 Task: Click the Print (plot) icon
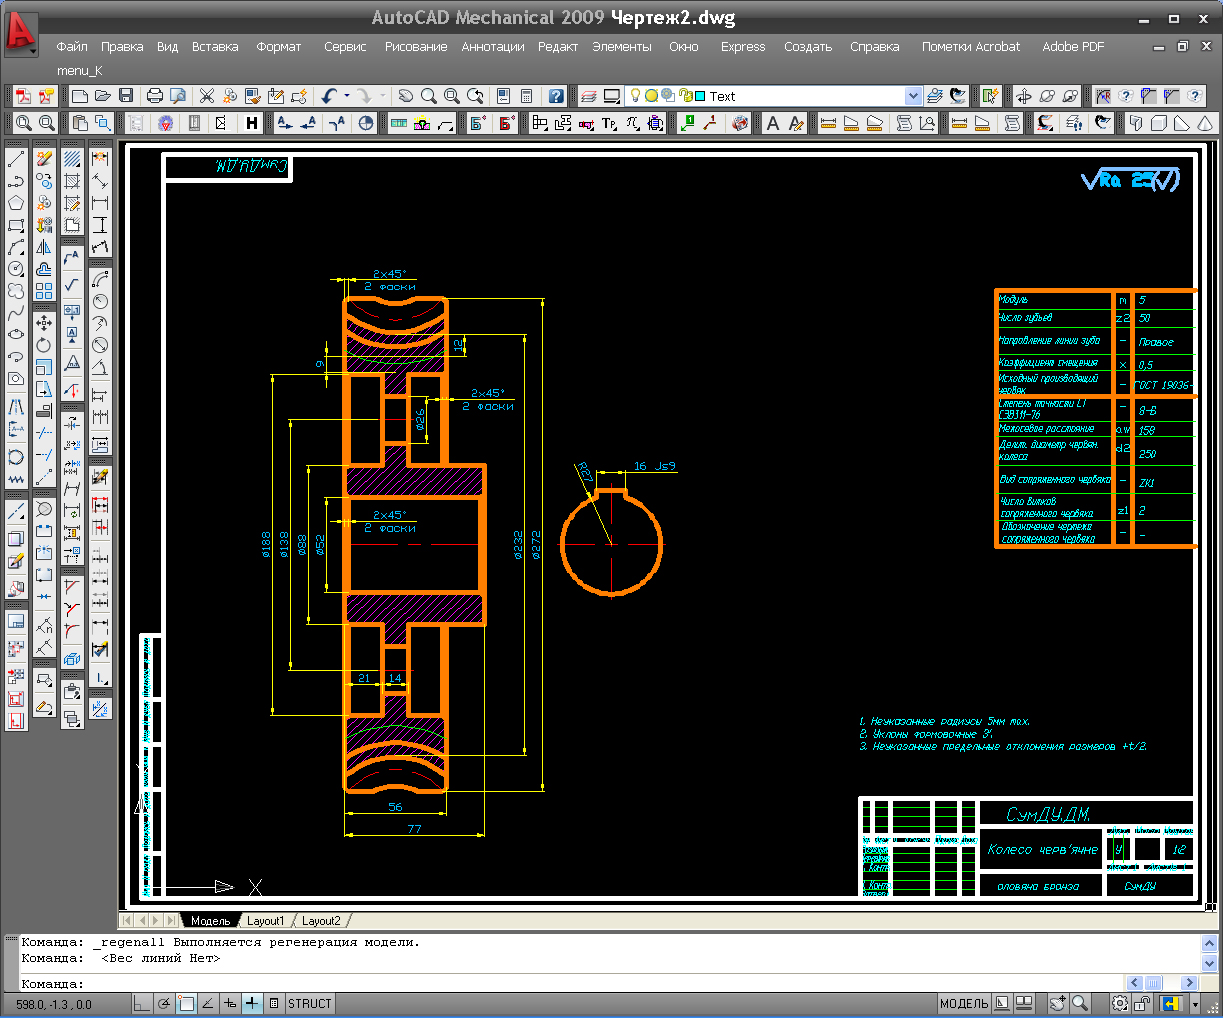pos(154,96)
